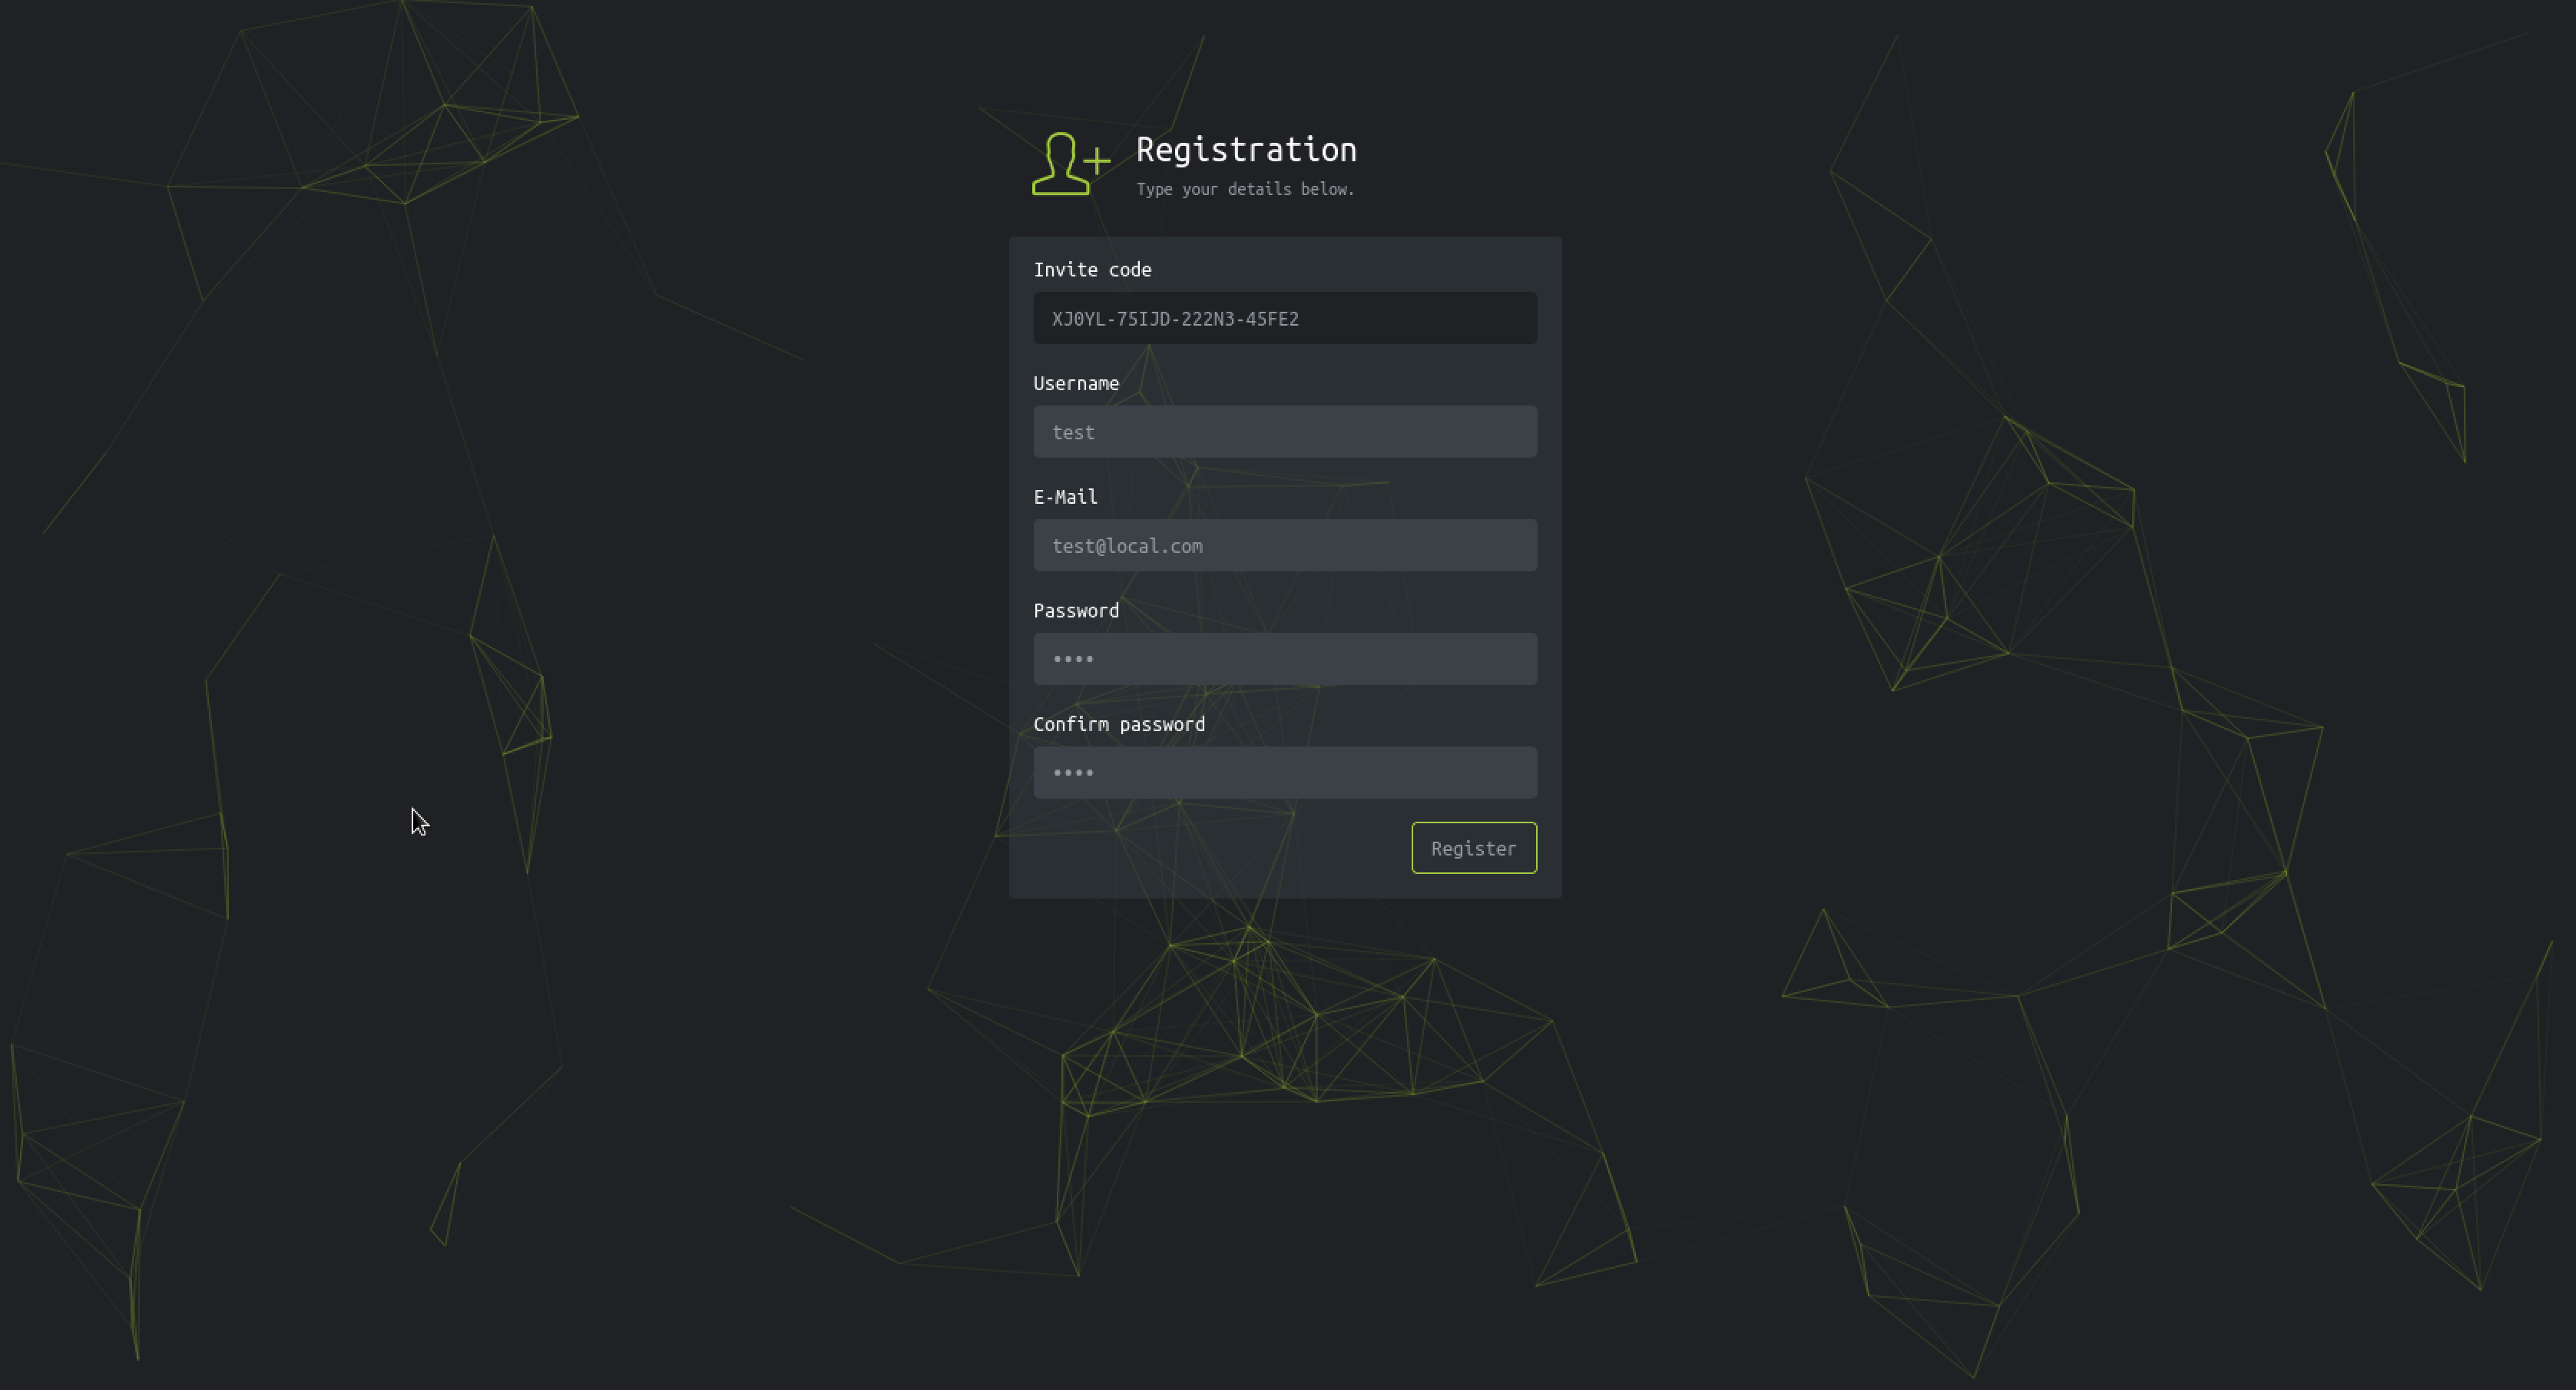Select the Password input field
Screen dimensions: 2576x1390
1285,659
